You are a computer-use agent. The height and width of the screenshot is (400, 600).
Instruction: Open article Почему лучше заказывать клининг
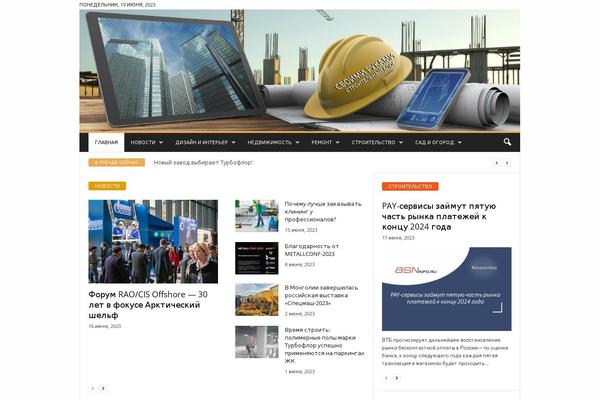click(323, 212)
